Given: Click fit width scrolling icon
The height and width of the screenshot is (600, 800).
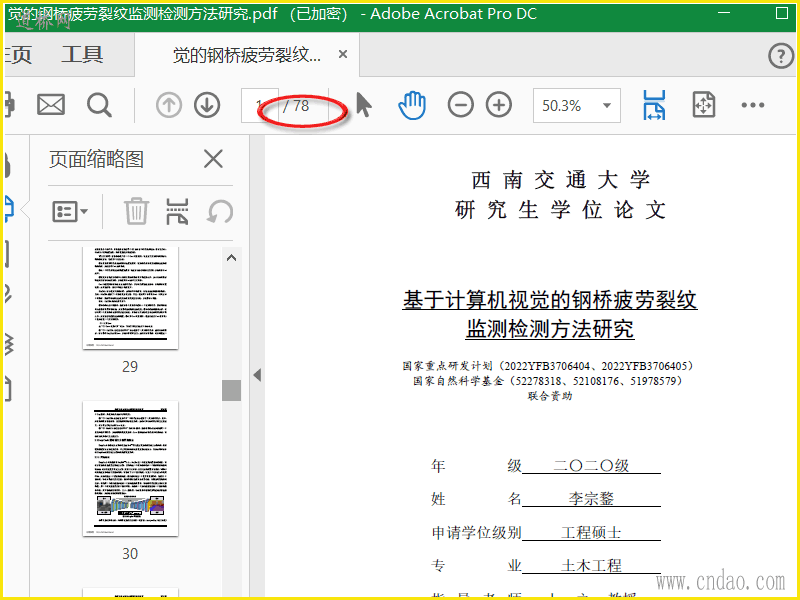Looking at the screenshot, I should 654,105.
